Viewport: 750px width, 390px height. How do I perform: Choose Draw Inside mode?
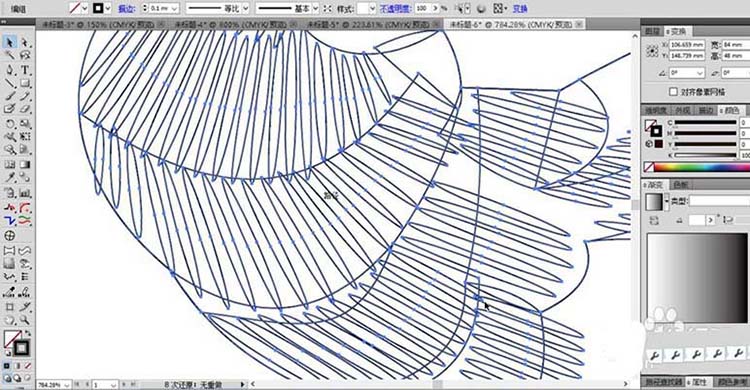[27, 378]
